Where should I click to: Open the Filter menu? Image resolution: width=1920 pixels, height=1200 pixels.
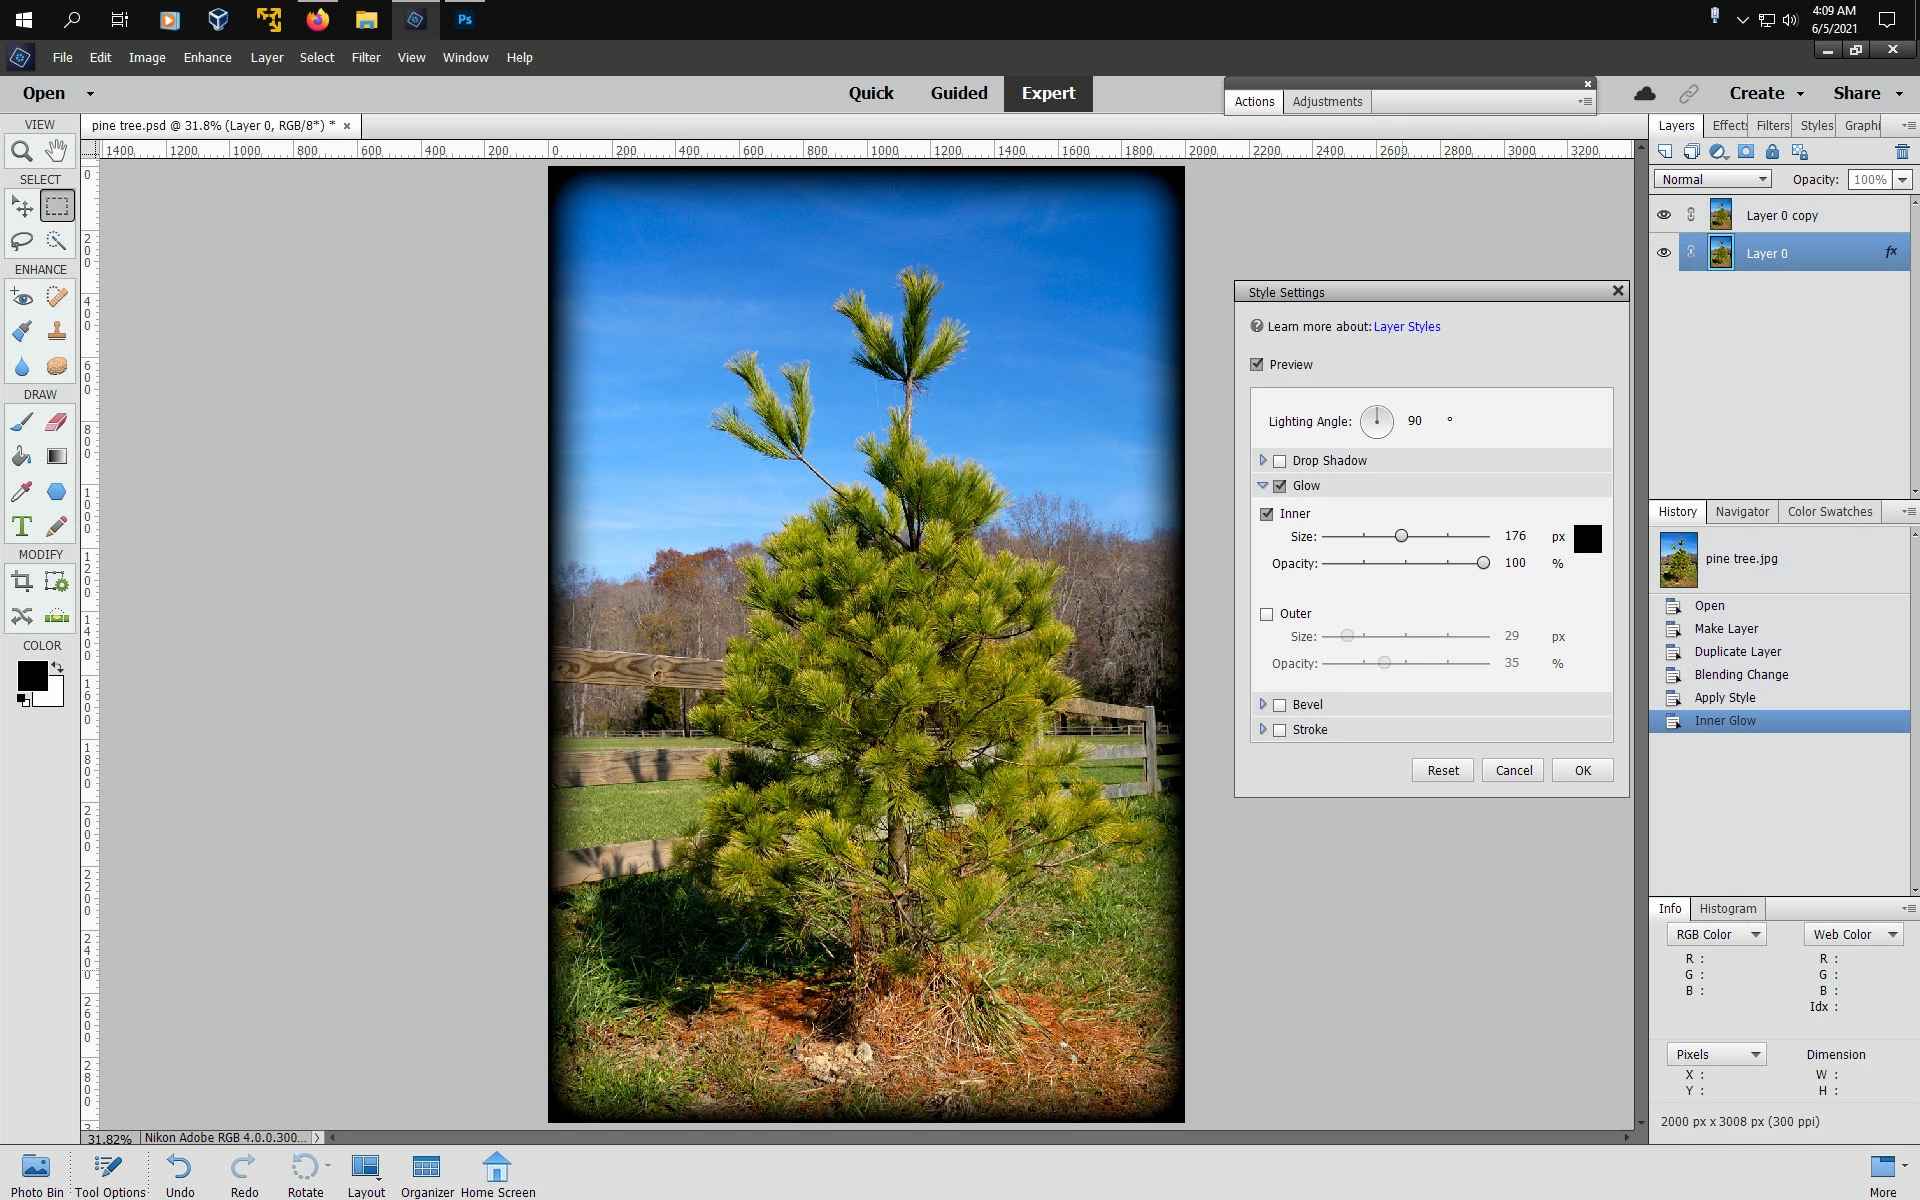(x=365, y=57)
